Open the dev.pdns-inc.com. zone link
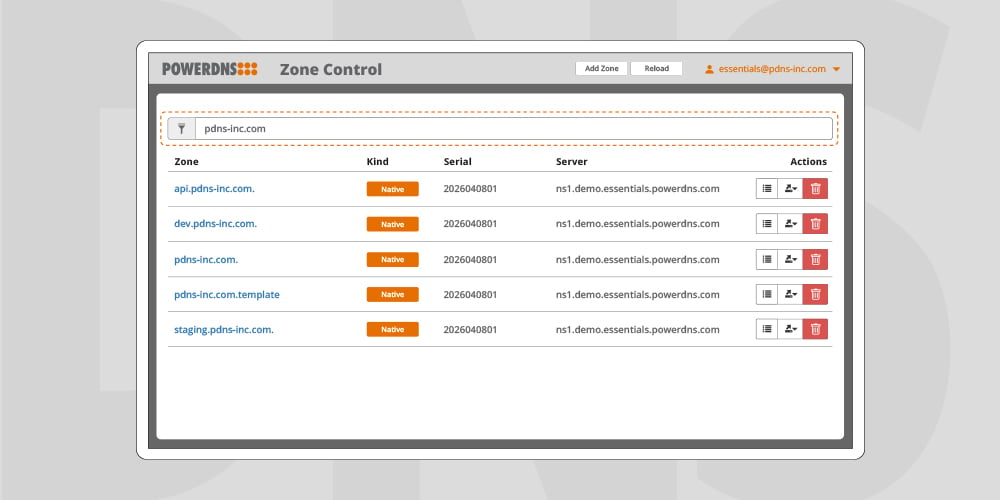1000x500 pixels. coord(216,224)
